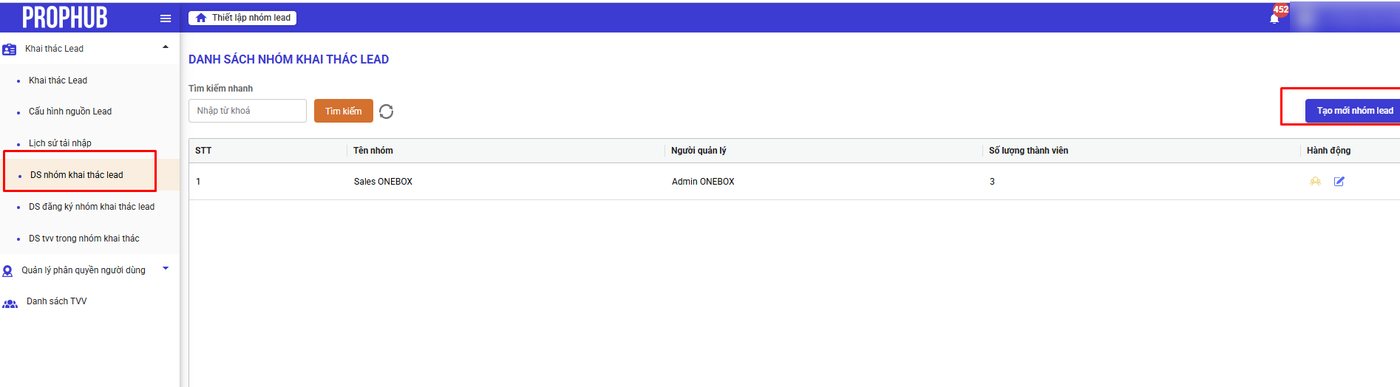Image resolution: width=1400 pixels, height=387 pixels.
Task: Click member count 3 cell
Action: click(992, 182)
